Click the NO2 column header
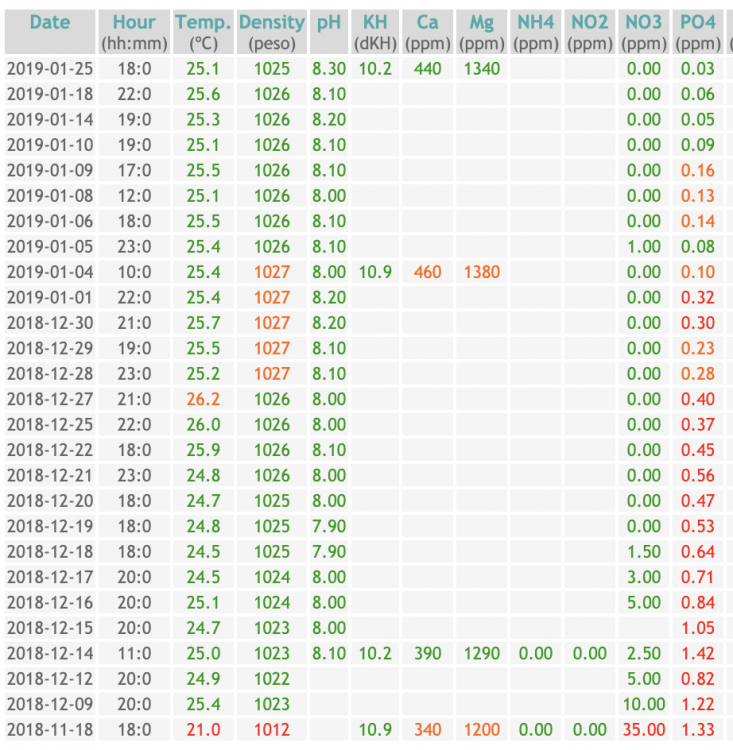The width and height of the screenshot is (733, 750). [x=589, y=22]
